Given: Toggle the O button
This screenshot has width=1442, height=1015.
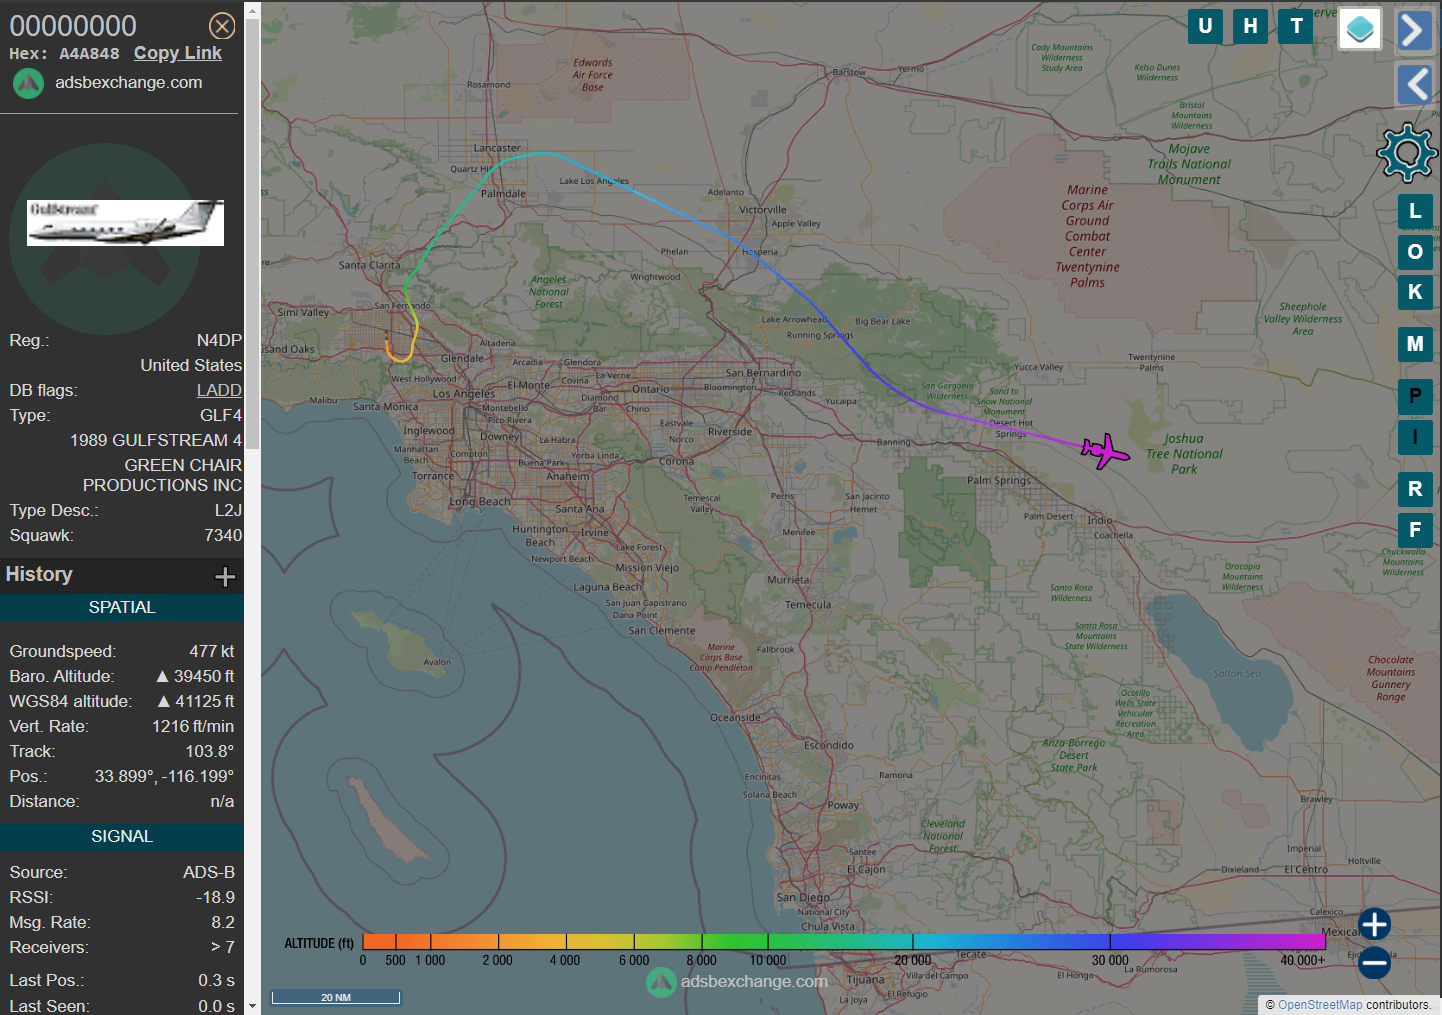Looking at the screenshot, I should tap(1415, 252).
